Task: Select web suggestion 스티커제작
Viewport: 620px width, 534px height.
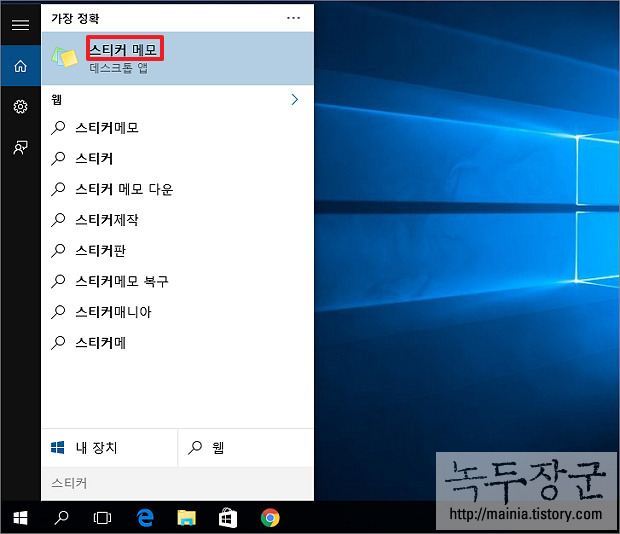Action: point(178,220)
